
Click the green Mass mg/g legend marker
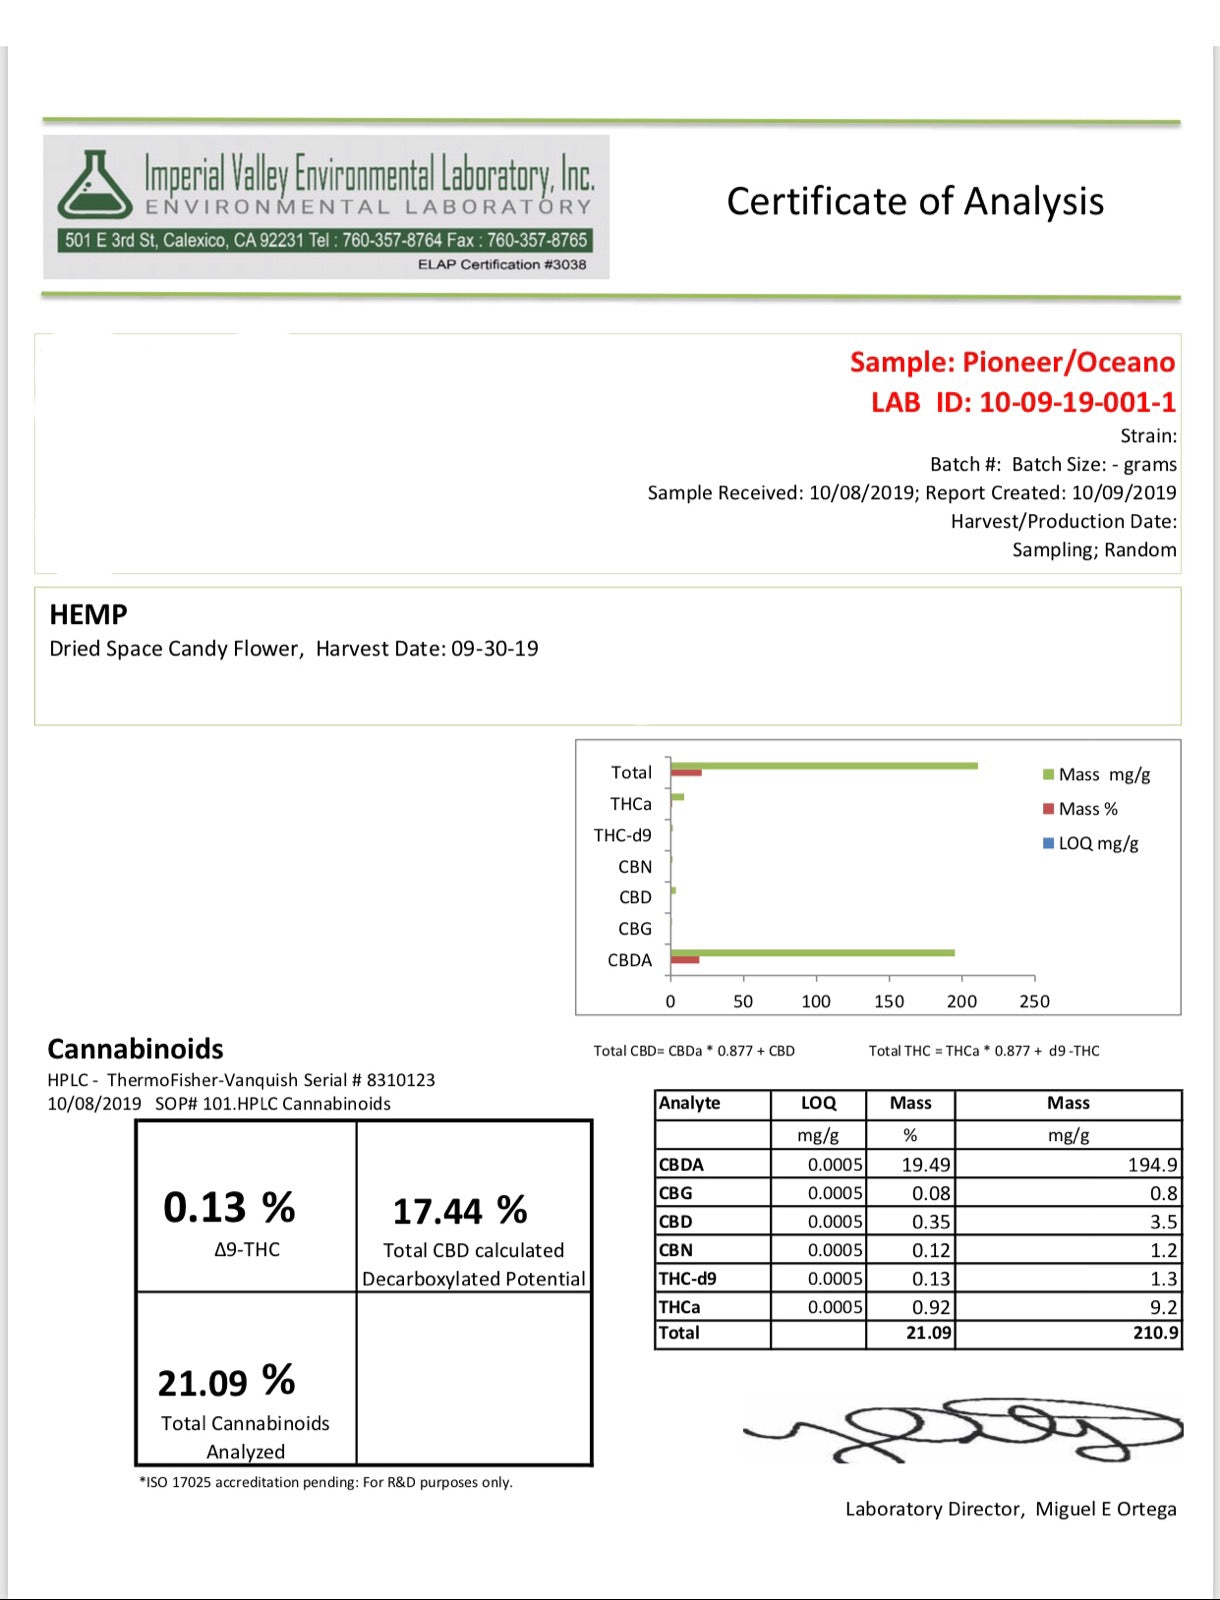pyautogui.click(x=1048, y=775)
